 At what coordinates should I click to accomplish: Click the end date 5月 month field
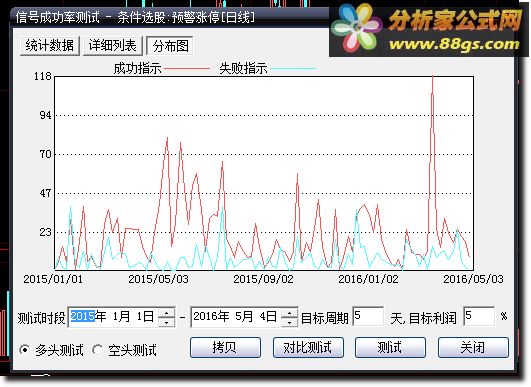pyautogui.click(x=244, y=316)
